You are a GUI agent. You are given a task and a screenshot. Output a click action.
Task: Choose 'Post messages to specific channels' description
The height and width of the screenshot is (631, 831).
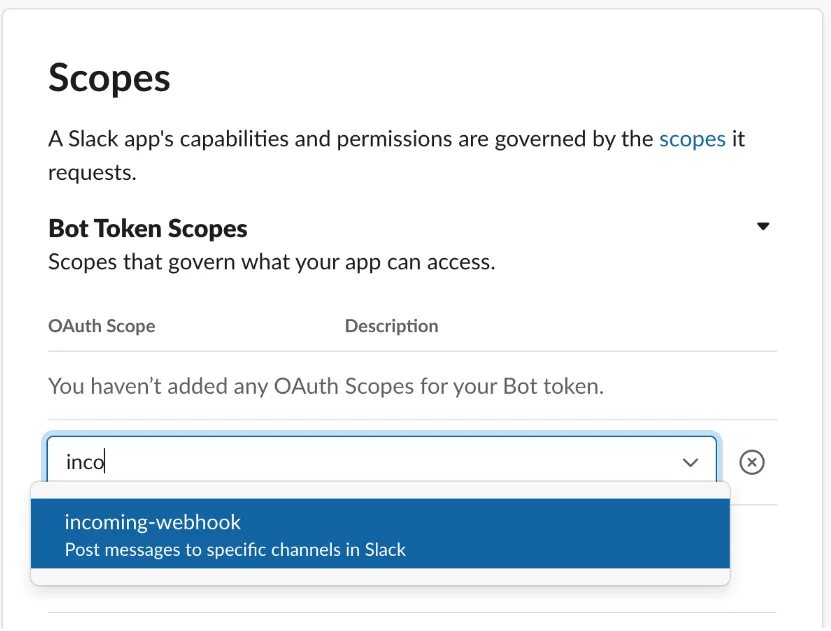point(235,549)
